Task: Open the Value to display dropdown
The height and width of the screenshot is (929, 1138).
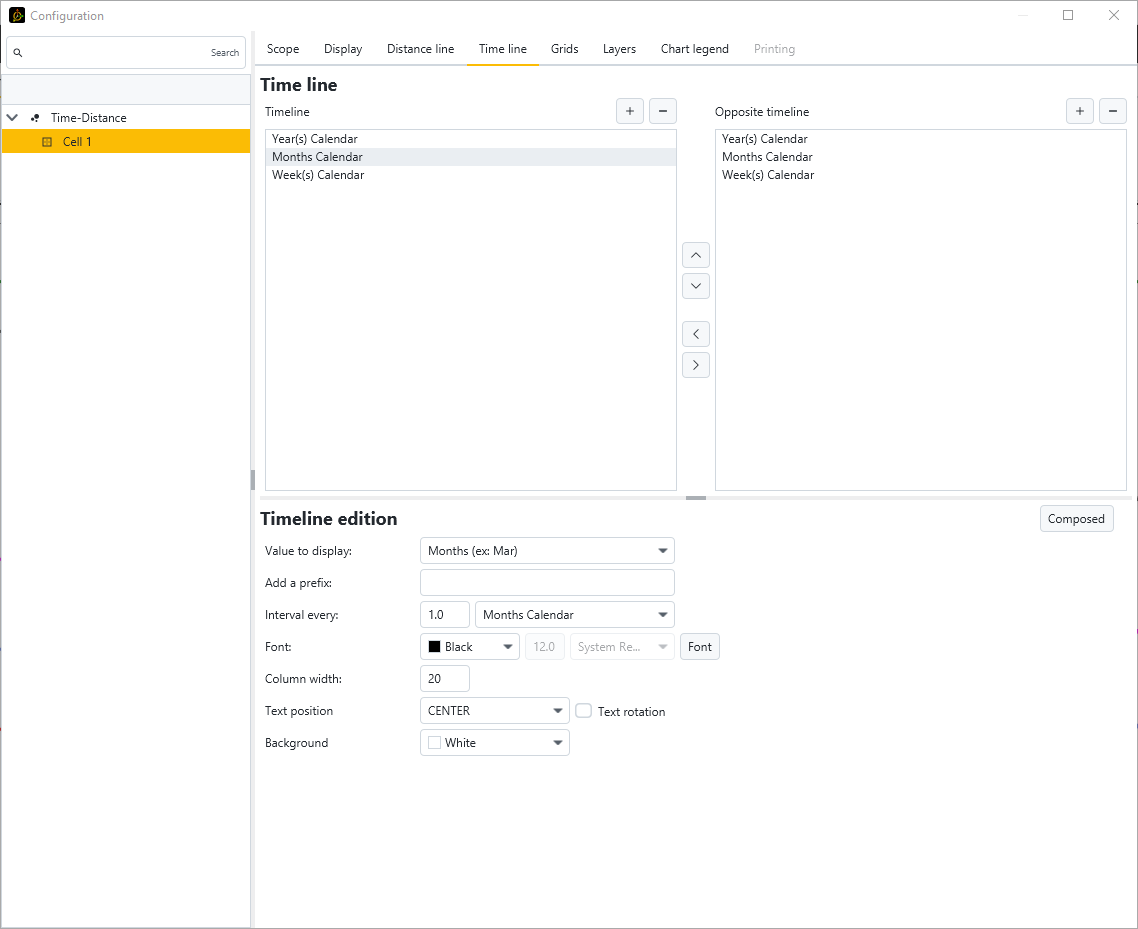Action: [x=547, y=551]
